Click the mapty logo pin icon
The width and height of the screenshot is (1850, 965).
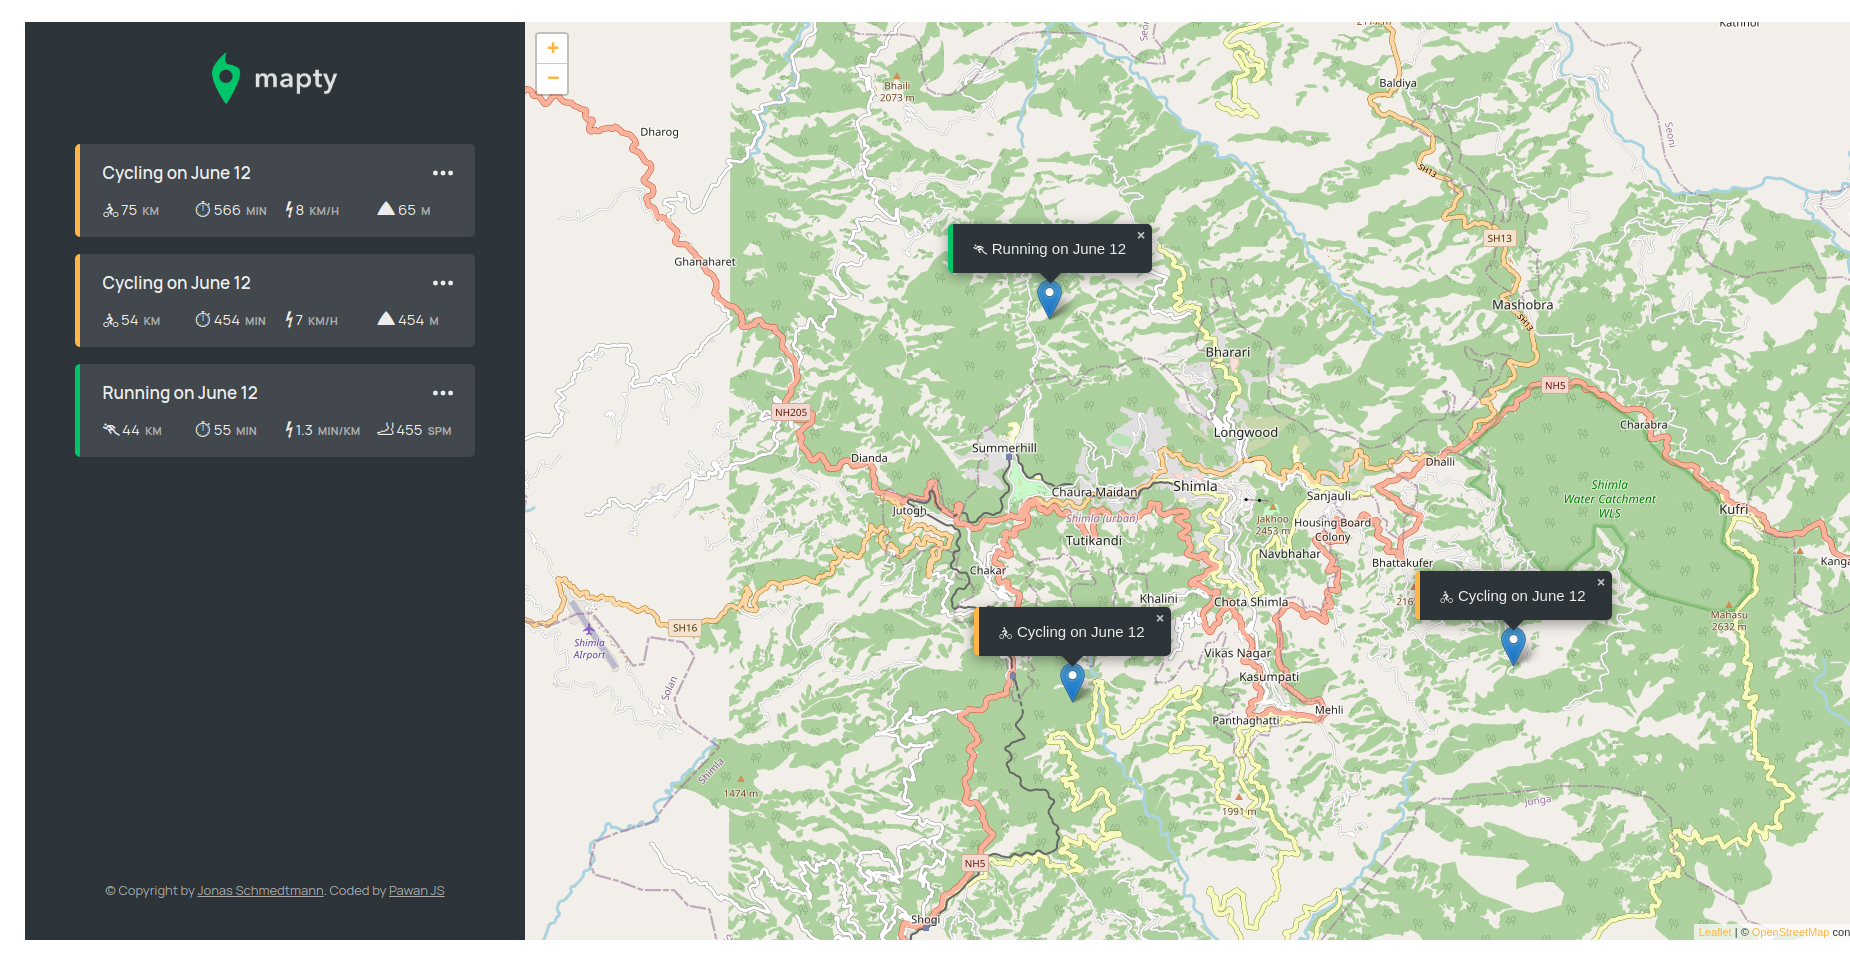[x=226, y=78]
